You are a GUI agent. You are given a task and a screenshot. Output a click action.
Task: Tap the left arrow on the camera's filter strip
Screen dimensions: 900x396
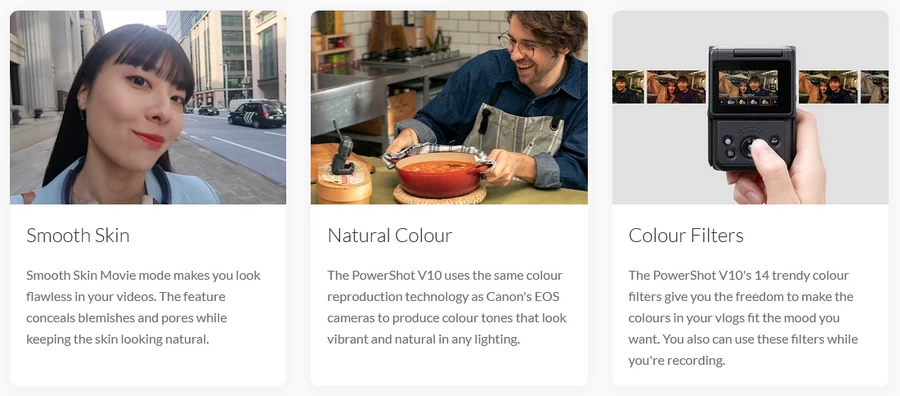(x=722, y=102)
